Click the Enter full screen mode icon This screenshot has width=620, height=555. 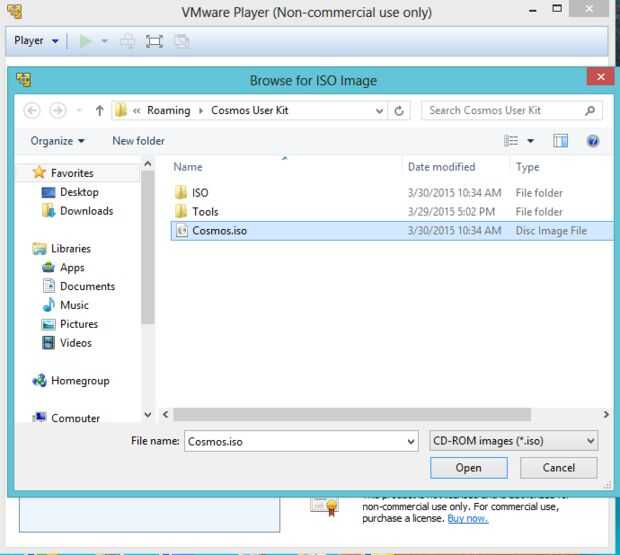154,41
